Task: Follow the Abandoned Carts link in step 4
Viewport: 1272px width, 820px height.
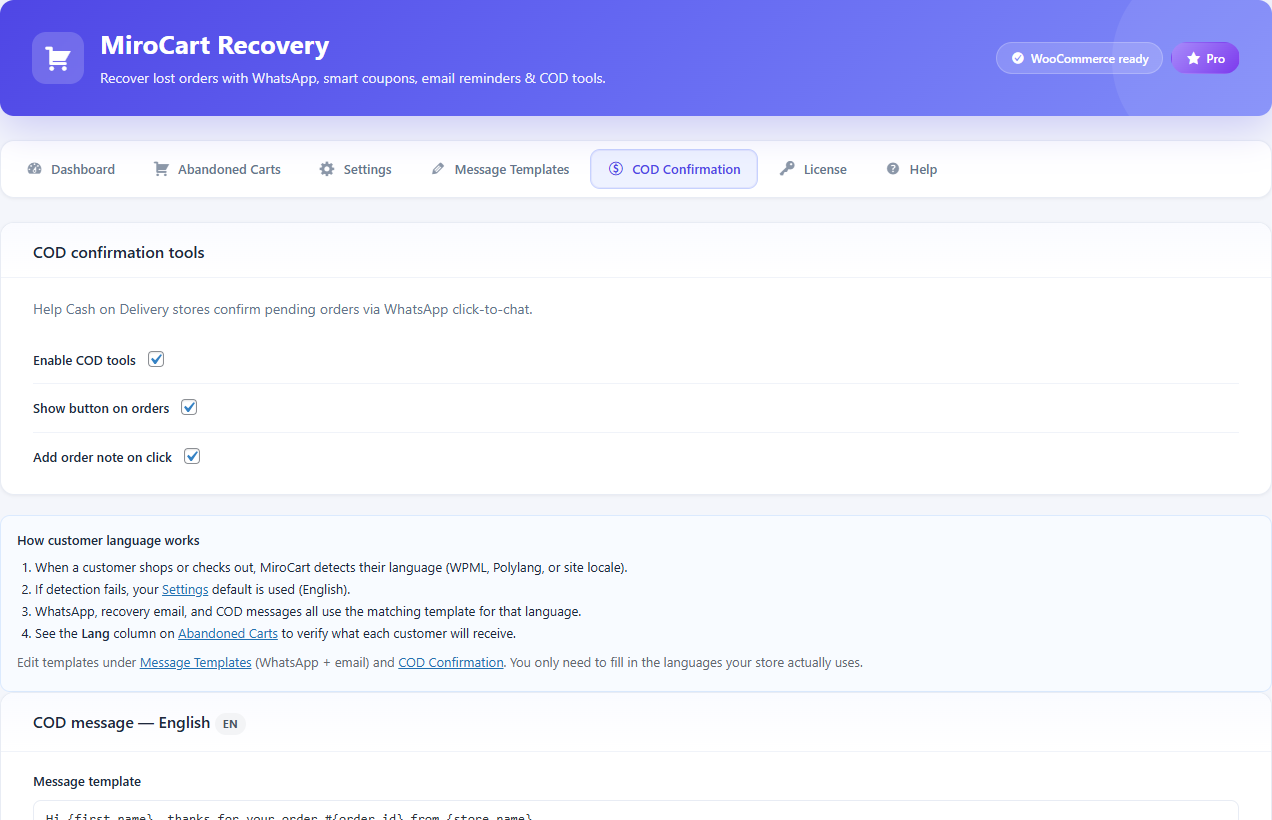Action: click(x=228, y=633)
